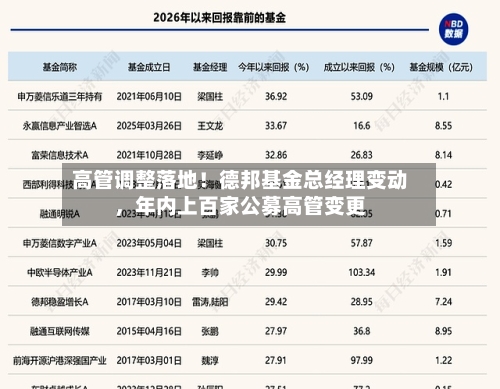Click manager name 王文龙

click(210, 126)
